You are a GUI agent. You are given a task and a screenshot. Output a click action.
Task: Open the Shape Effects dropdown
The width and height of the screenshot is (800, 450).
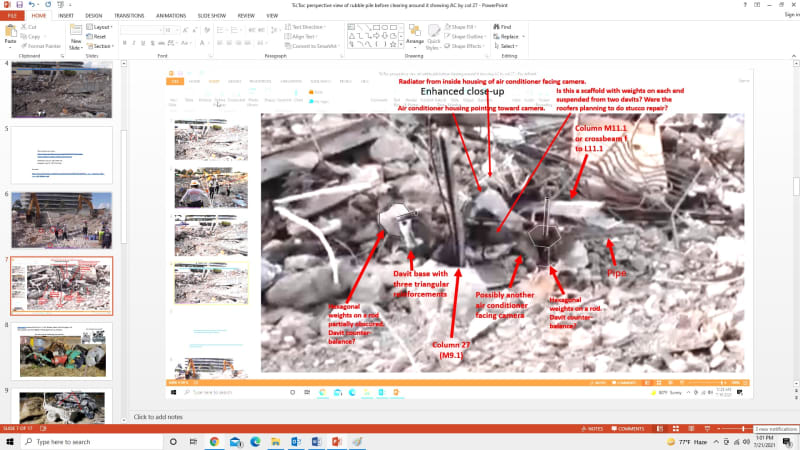point(464,46)
